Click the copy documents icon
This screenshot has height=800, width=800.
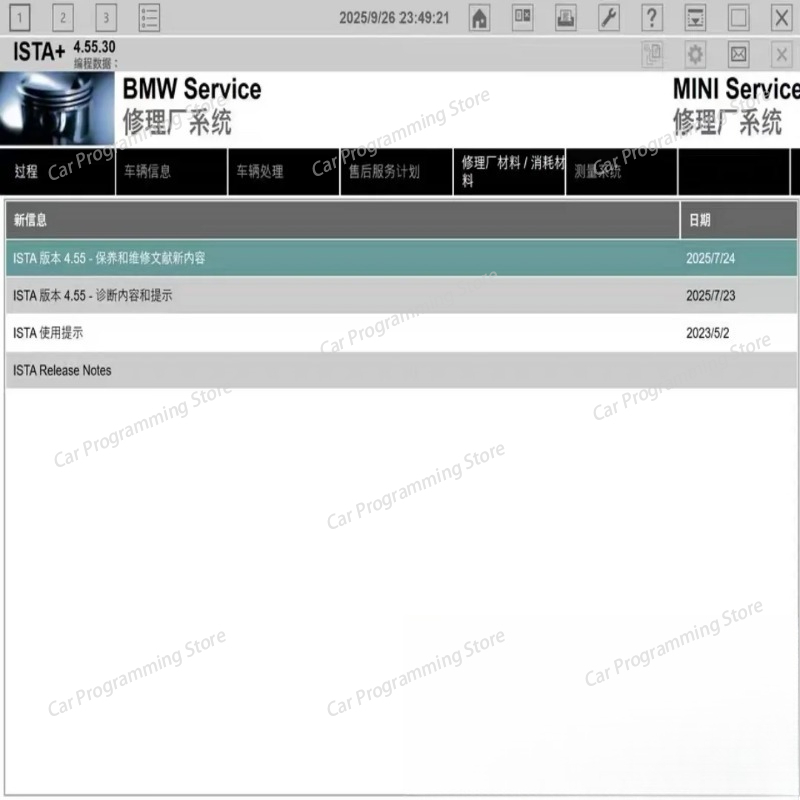[652, 54]
